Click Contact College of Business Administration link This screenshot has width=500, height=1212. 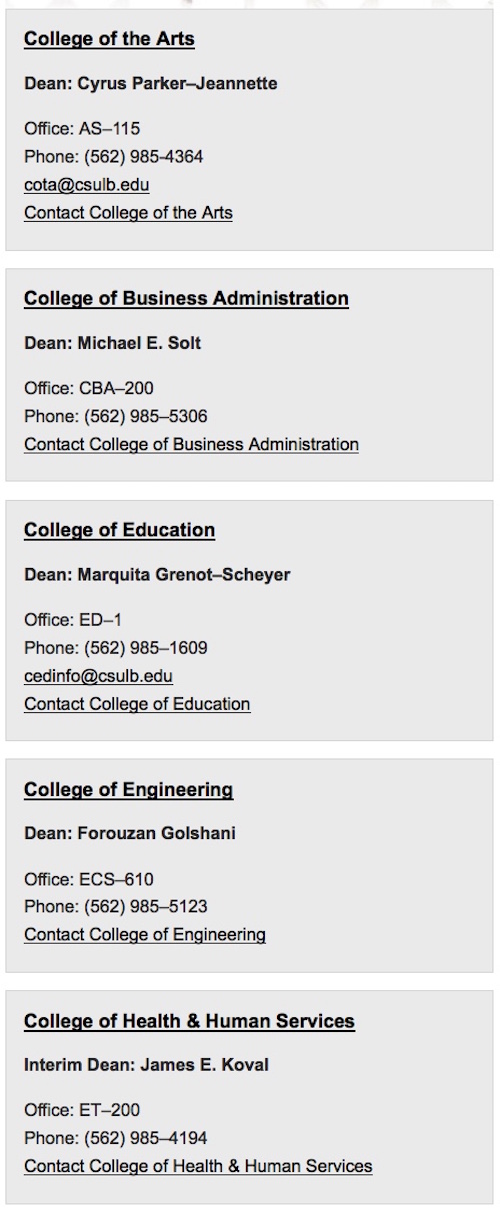(191, 444)
